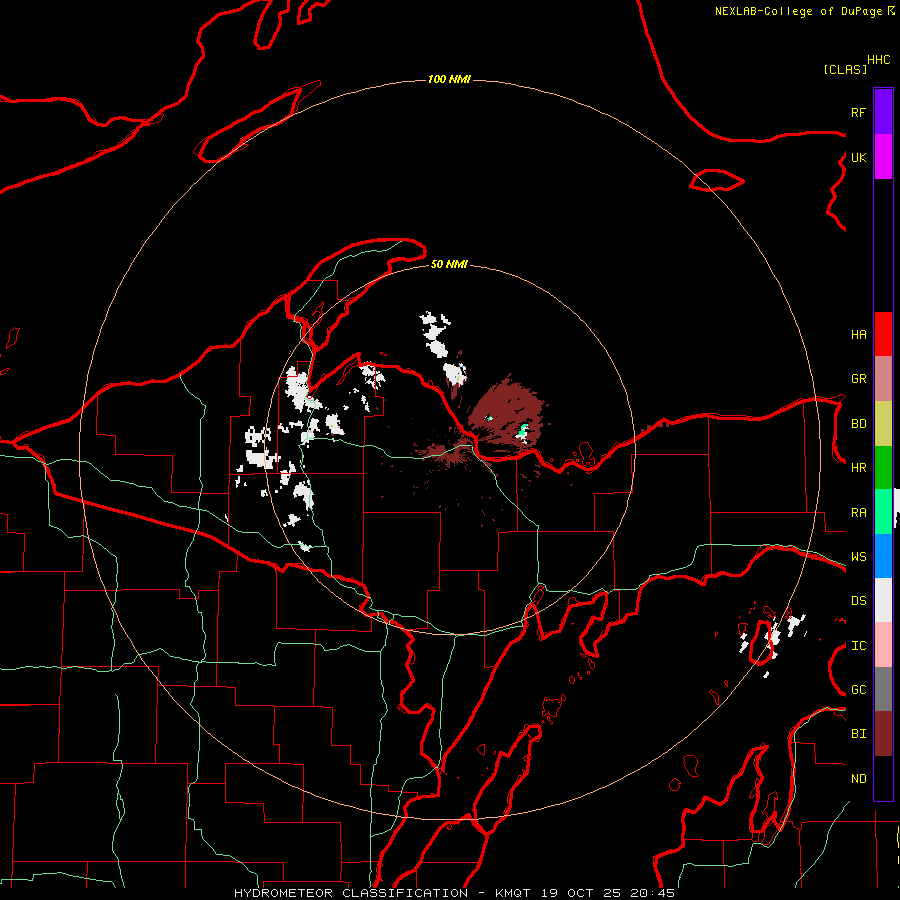Click the GC legend label text
The height and width of the screenshot is (900, 900).
[858, 690]
